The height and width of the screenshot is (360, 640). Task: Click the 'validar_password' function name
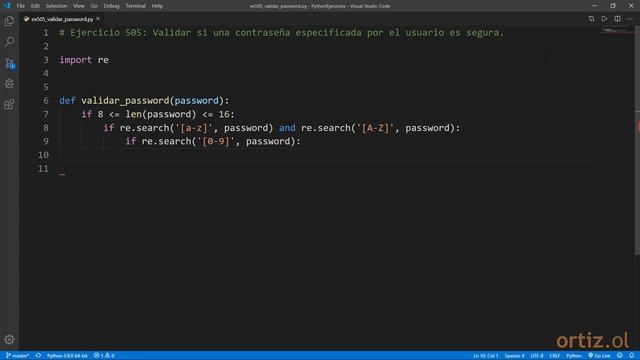[x=125, y=100]
